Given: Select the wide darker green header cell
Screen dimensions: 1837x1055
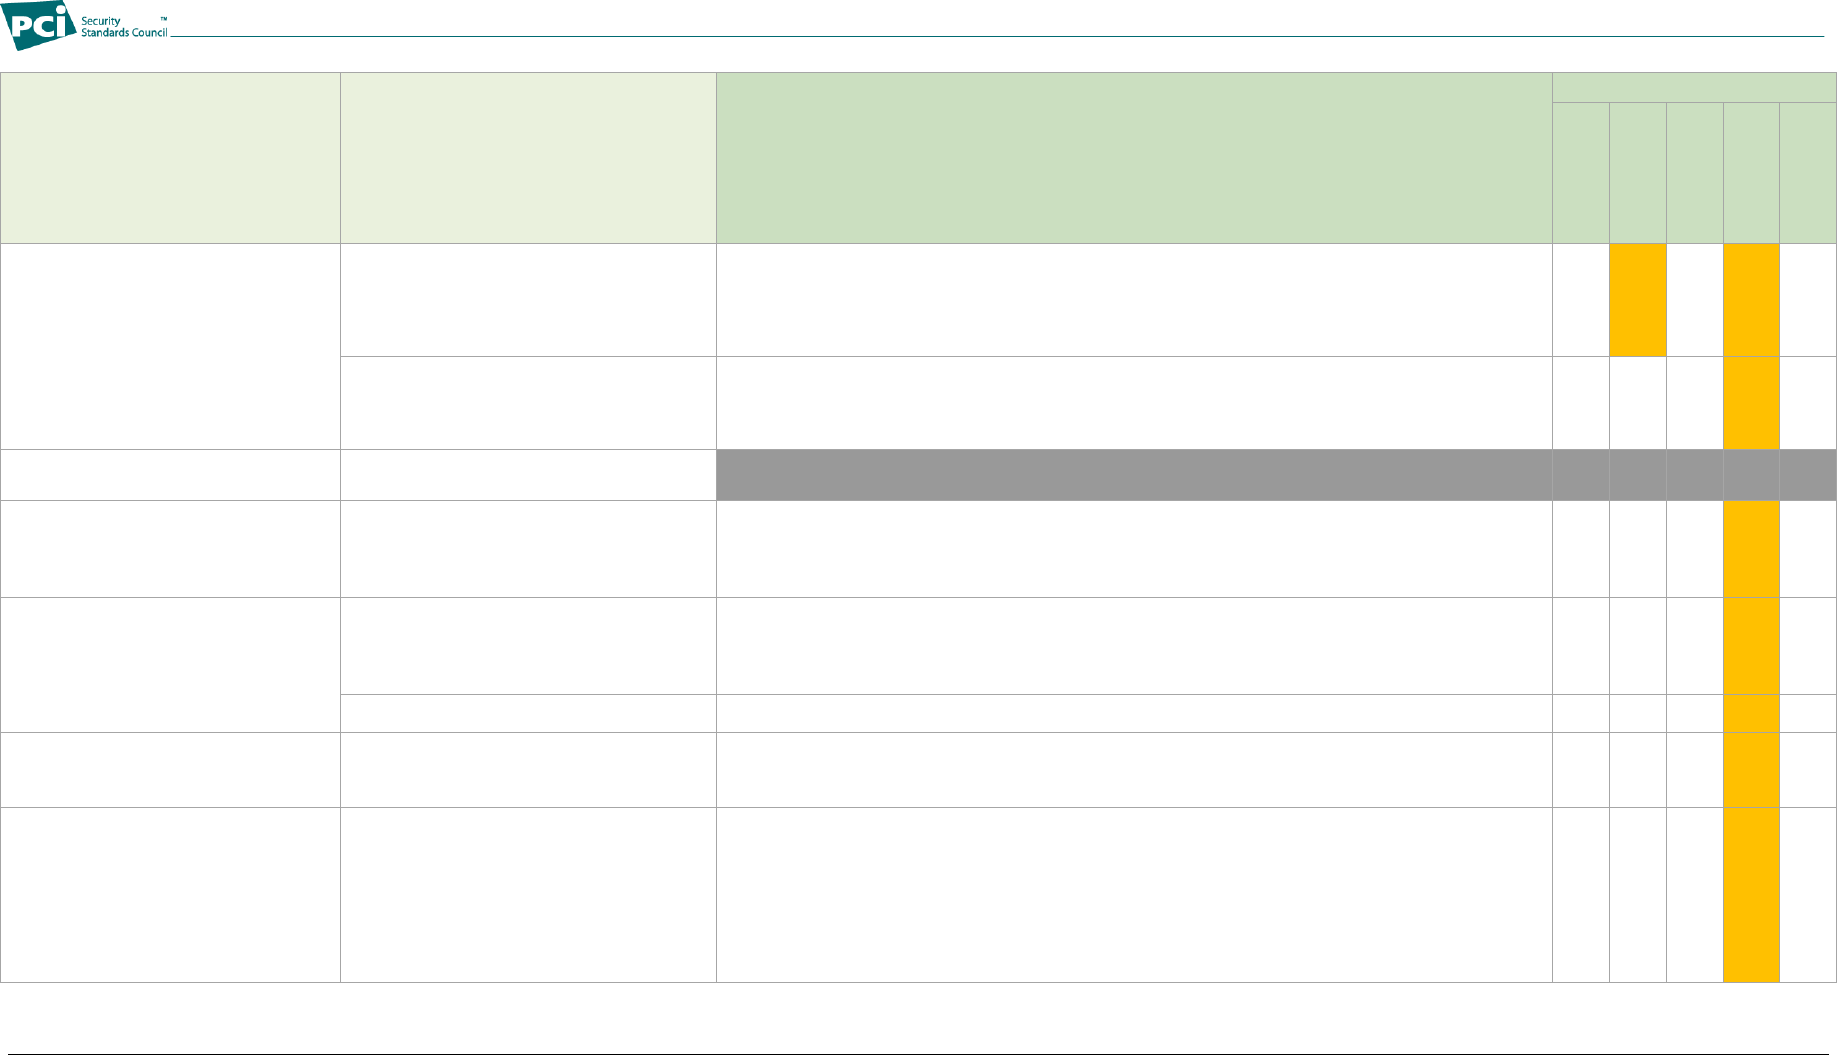Looking at the screenshot, I should [1134, 158].
